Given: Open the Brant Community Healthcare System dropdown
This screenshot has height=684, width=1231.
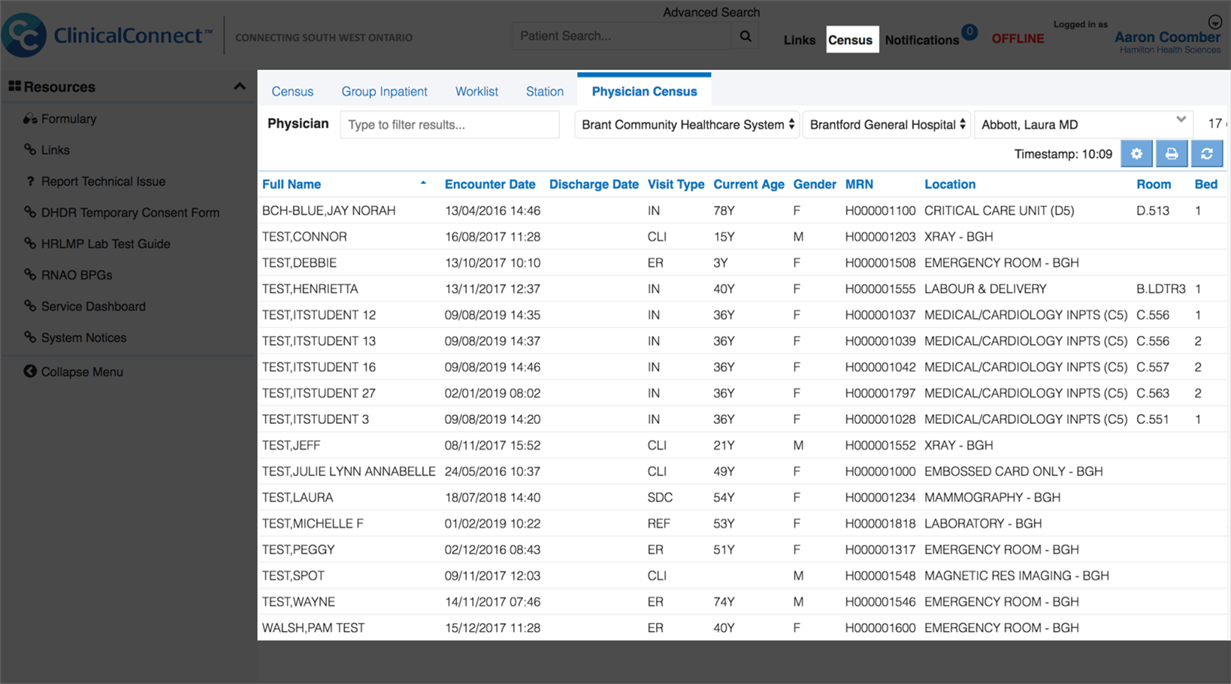Looking at the screenshot, I should [687, 125].
